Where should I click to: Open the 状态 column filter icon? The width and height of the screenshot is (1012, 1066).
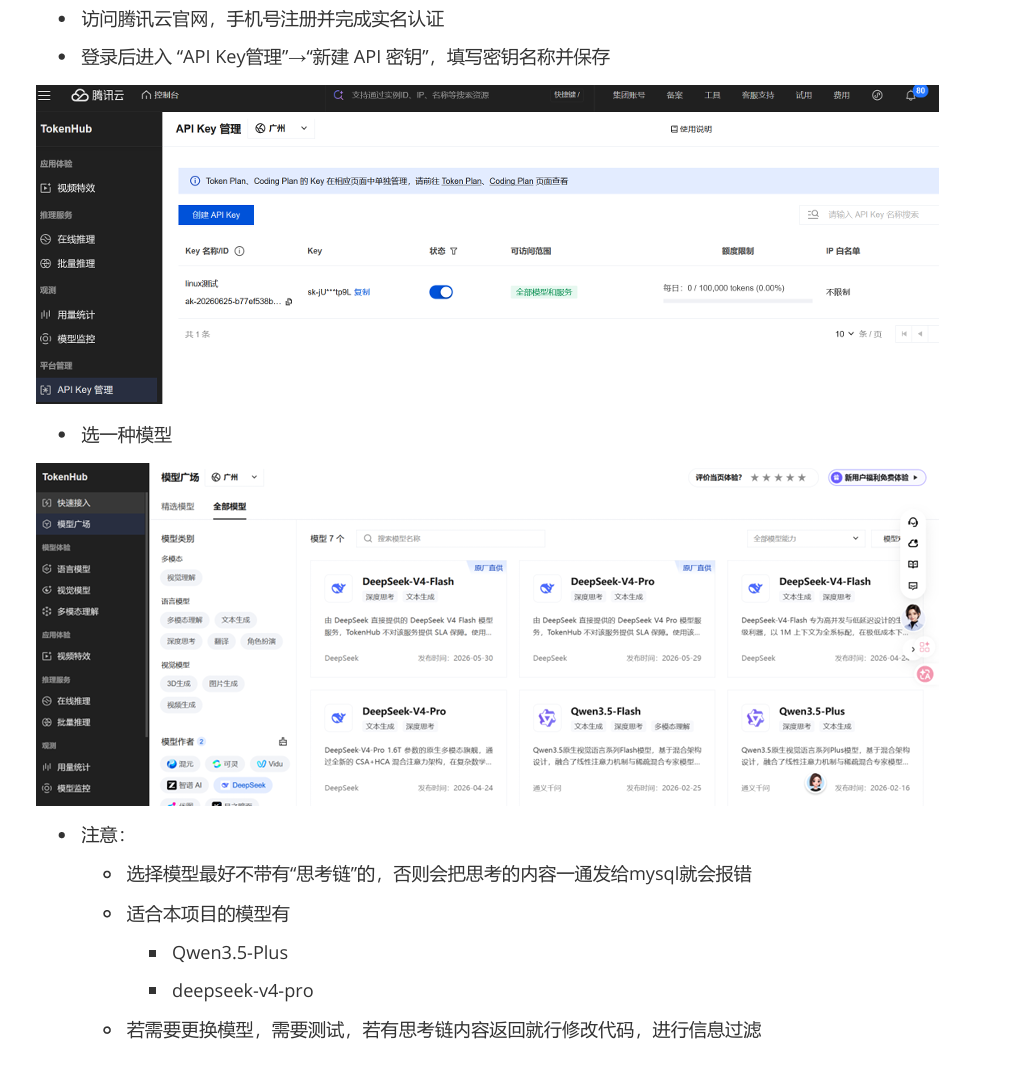point(453,251)
